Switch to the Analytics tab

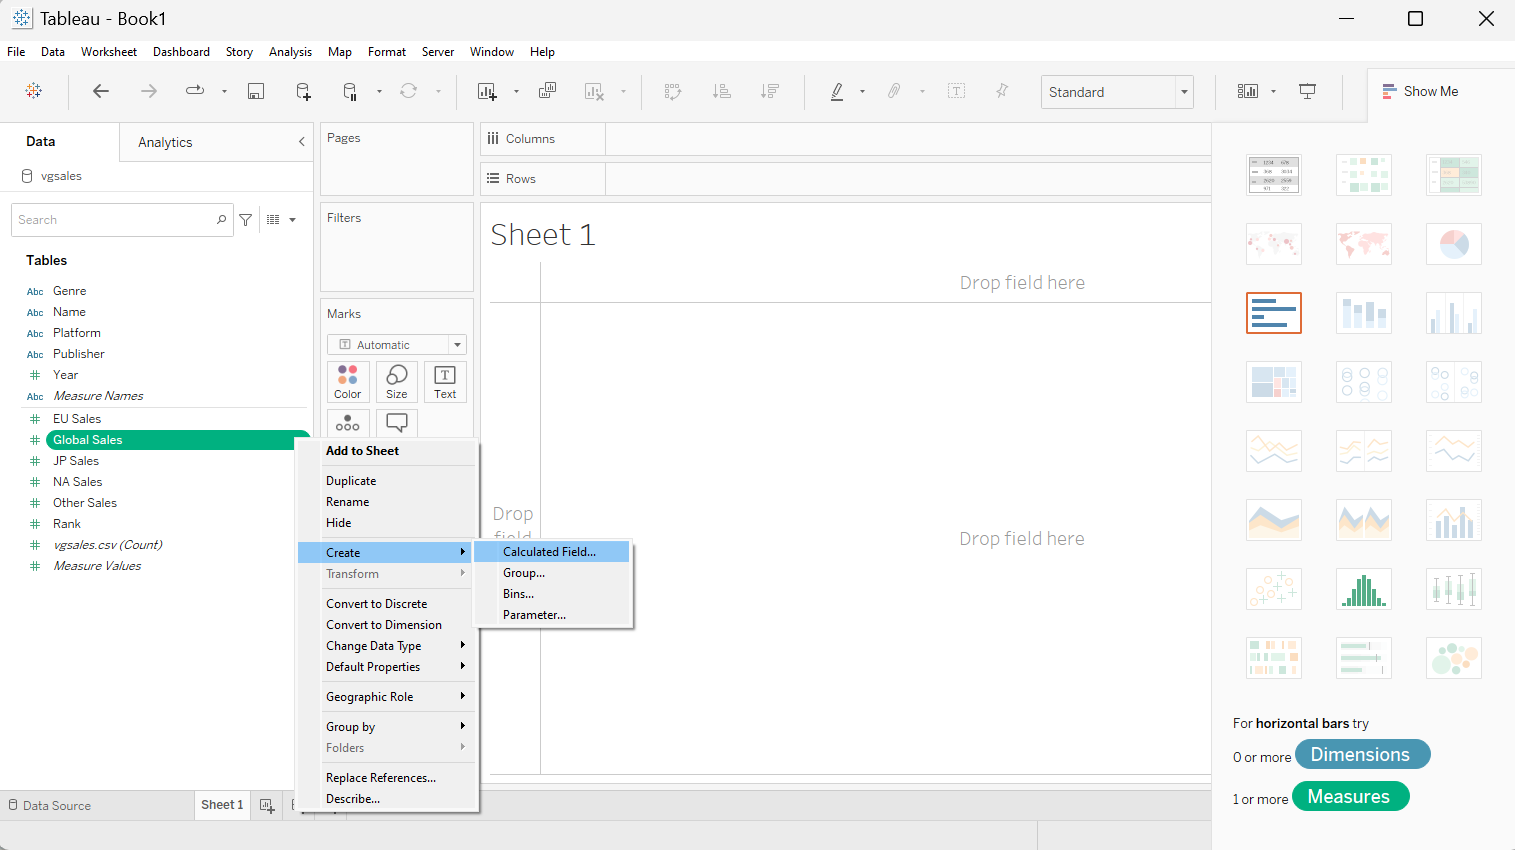tap(165, 142)
